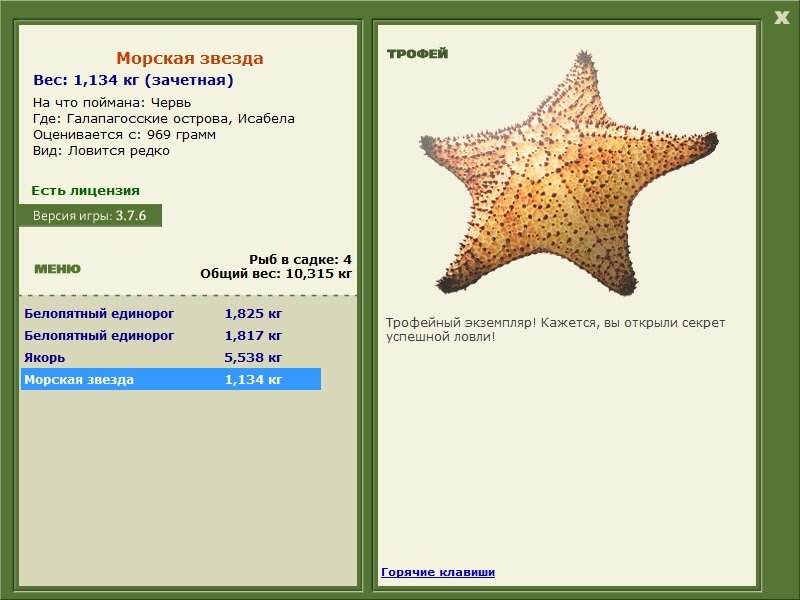Select the Морская звезда 1,134 кг row
This screenshot has width=800, height=600.
171,379
